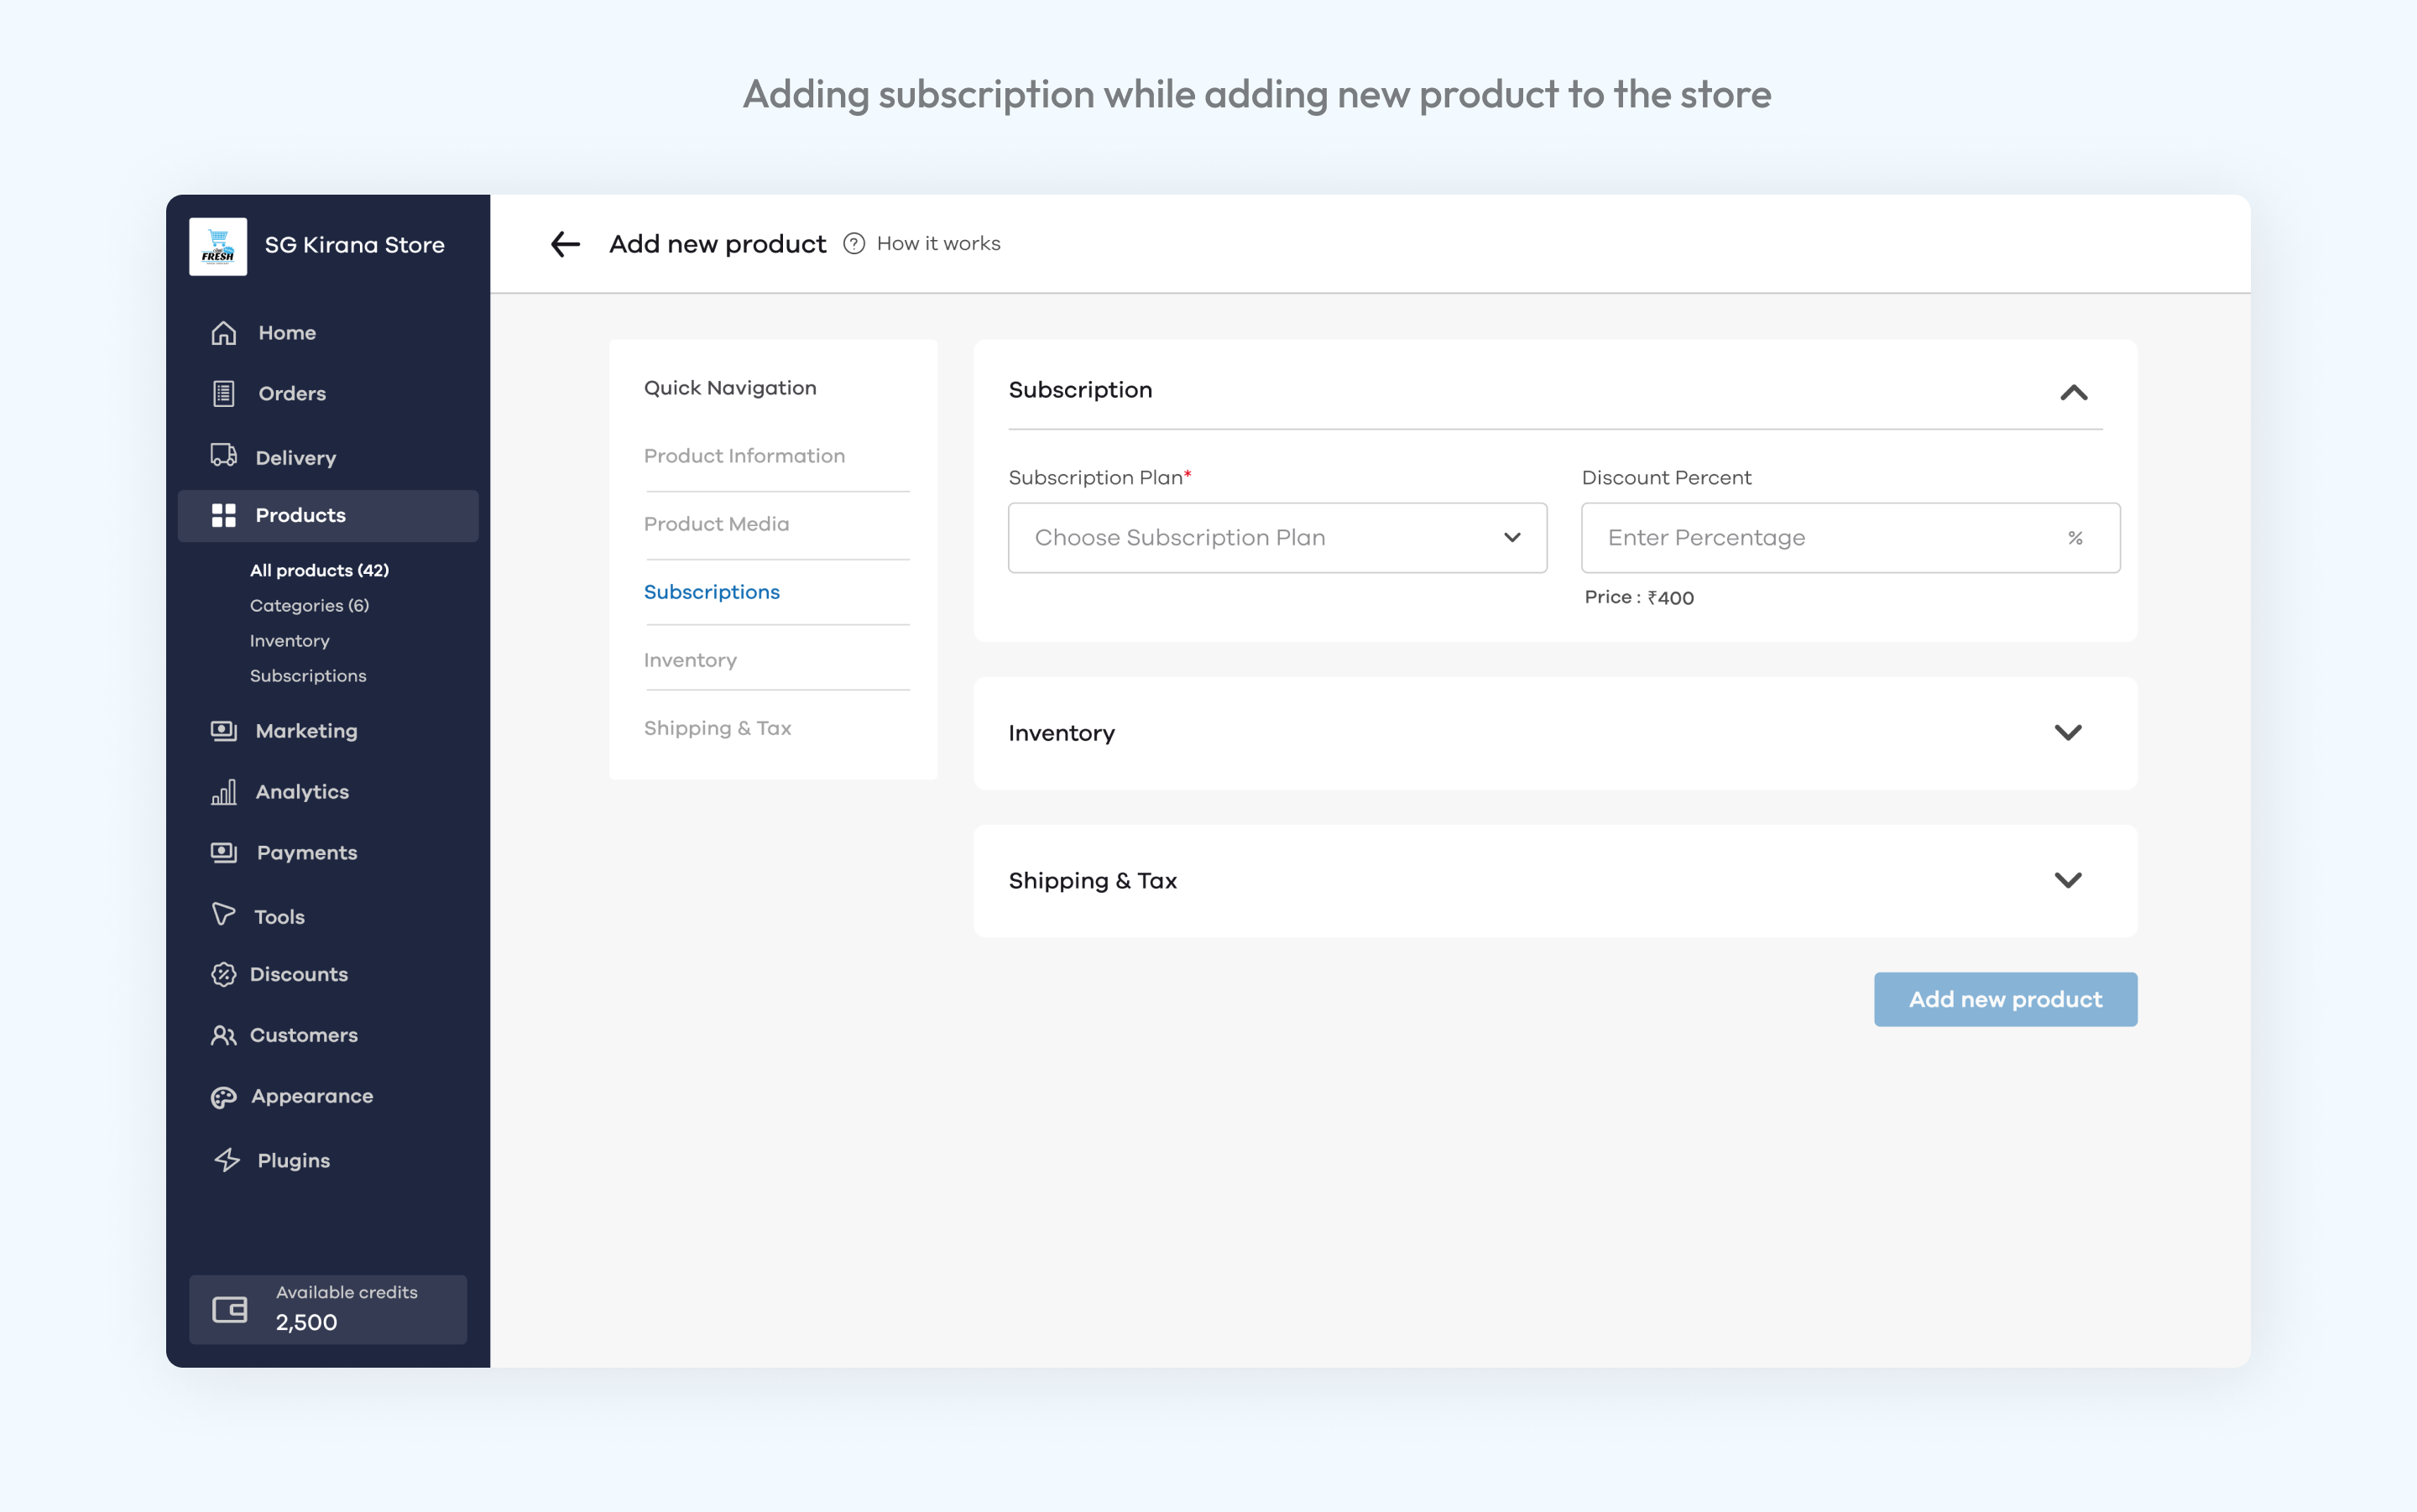
Task: Click the Tools sidebar icon
Action: coord(224,914)
